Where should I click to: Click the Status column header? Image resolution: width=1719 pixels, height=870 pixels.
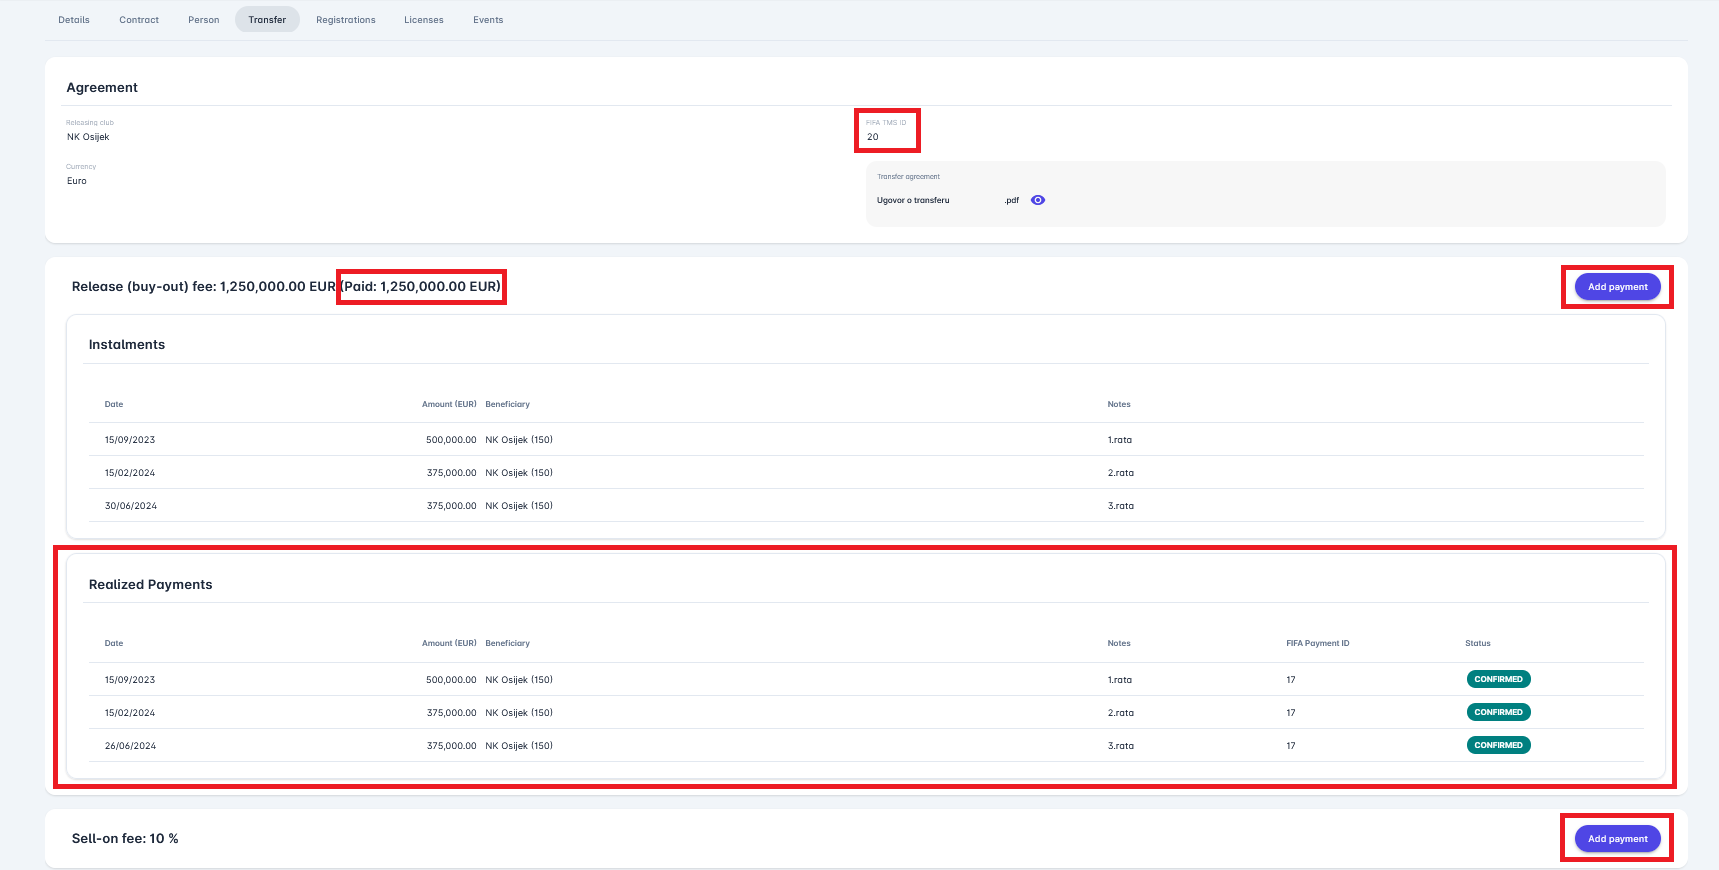coord(1477,644)
